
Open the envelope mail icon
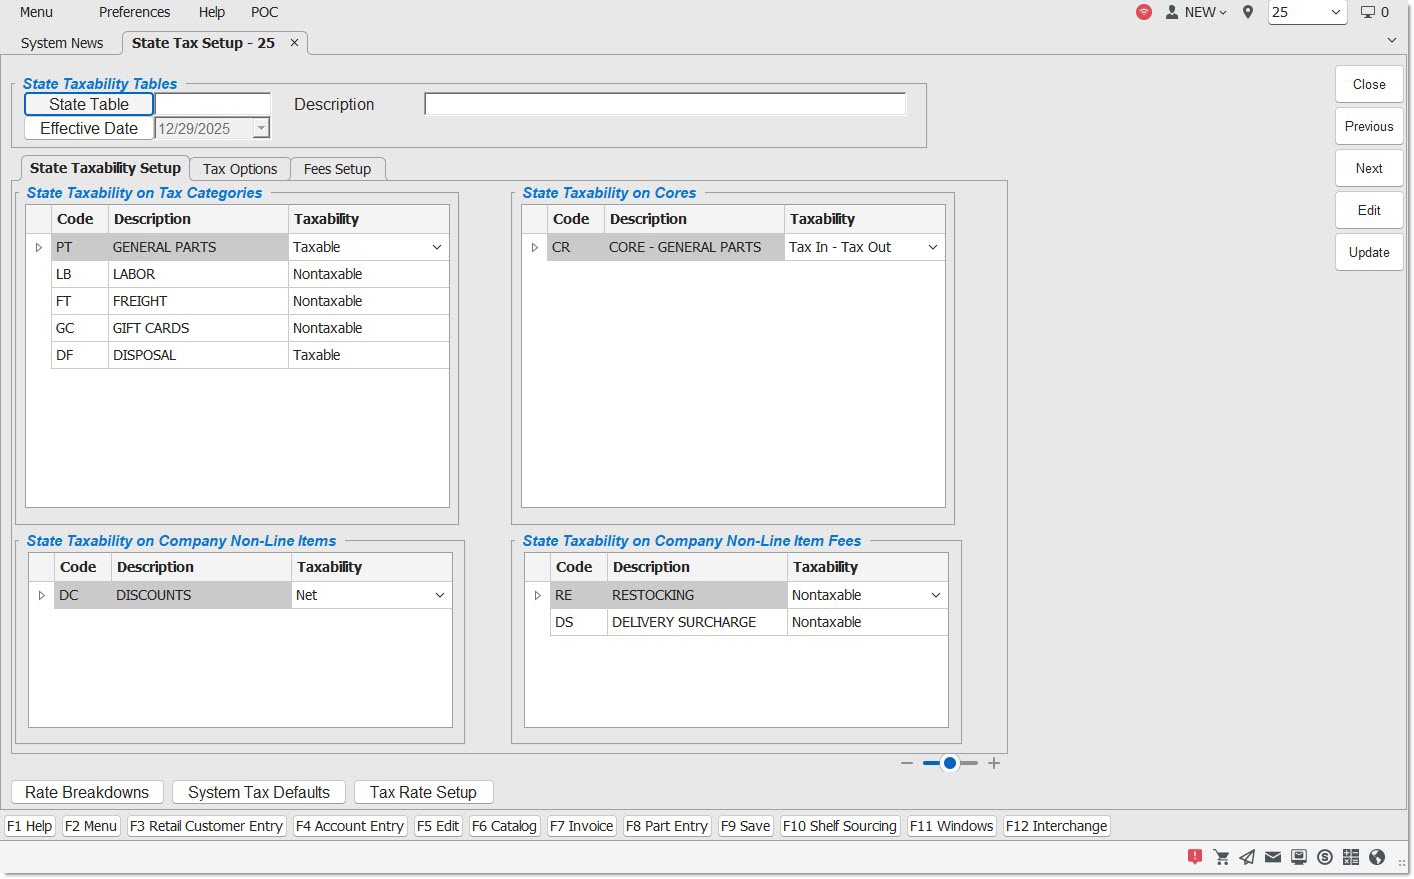[x=1273, y=857]
